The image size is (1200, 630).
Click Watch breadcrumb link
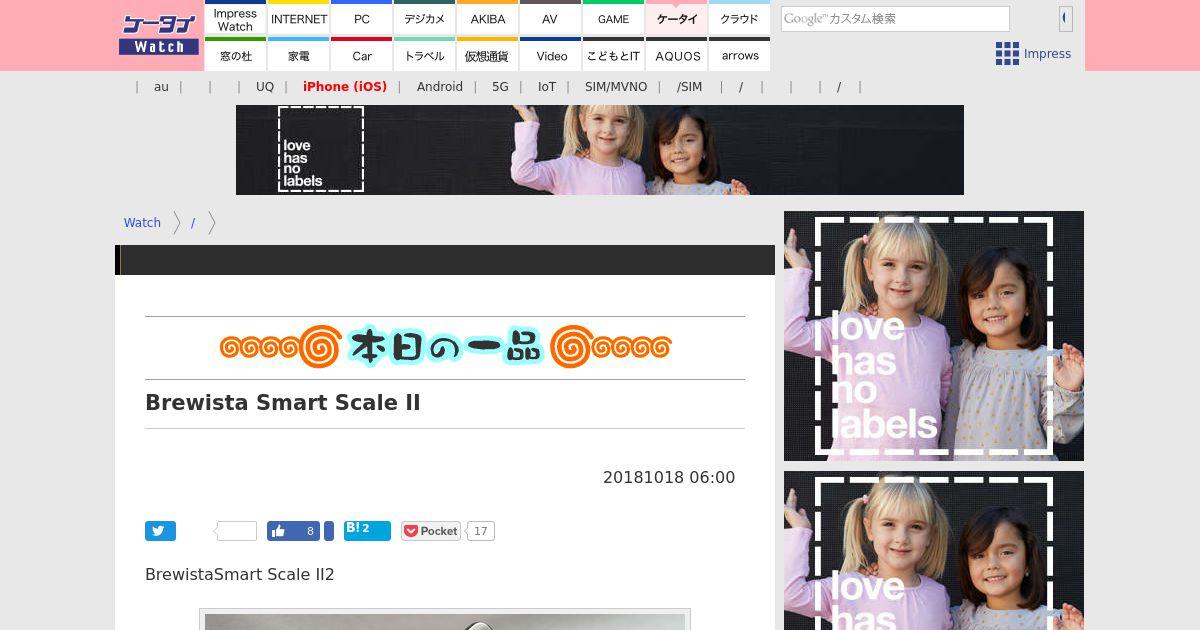(142, 223)
